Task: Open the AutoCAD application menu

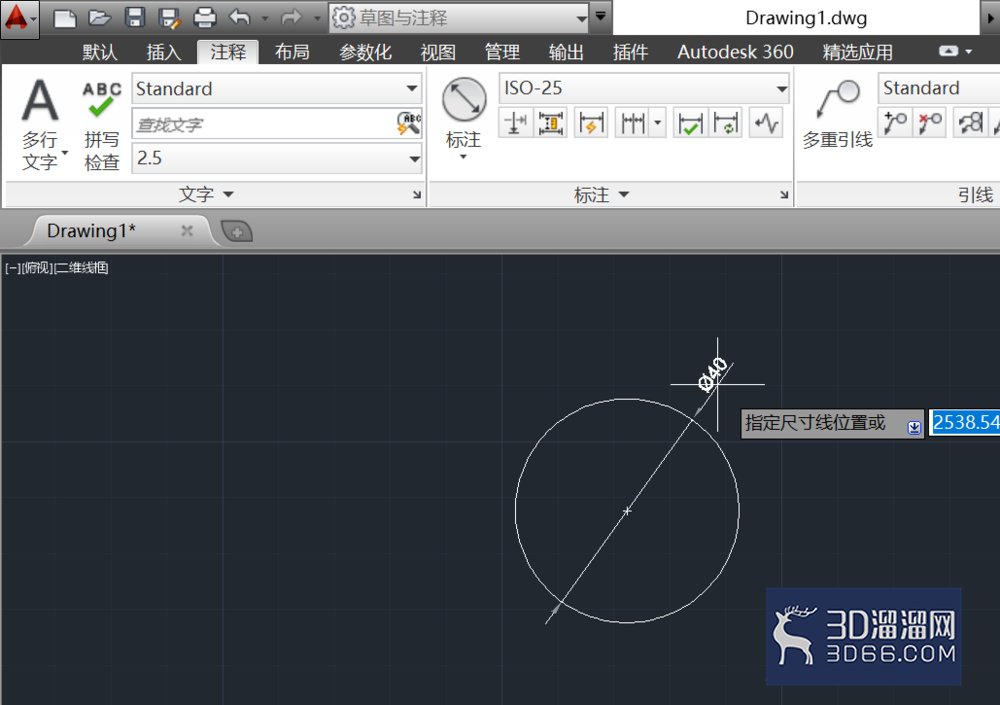Action: 19,19
